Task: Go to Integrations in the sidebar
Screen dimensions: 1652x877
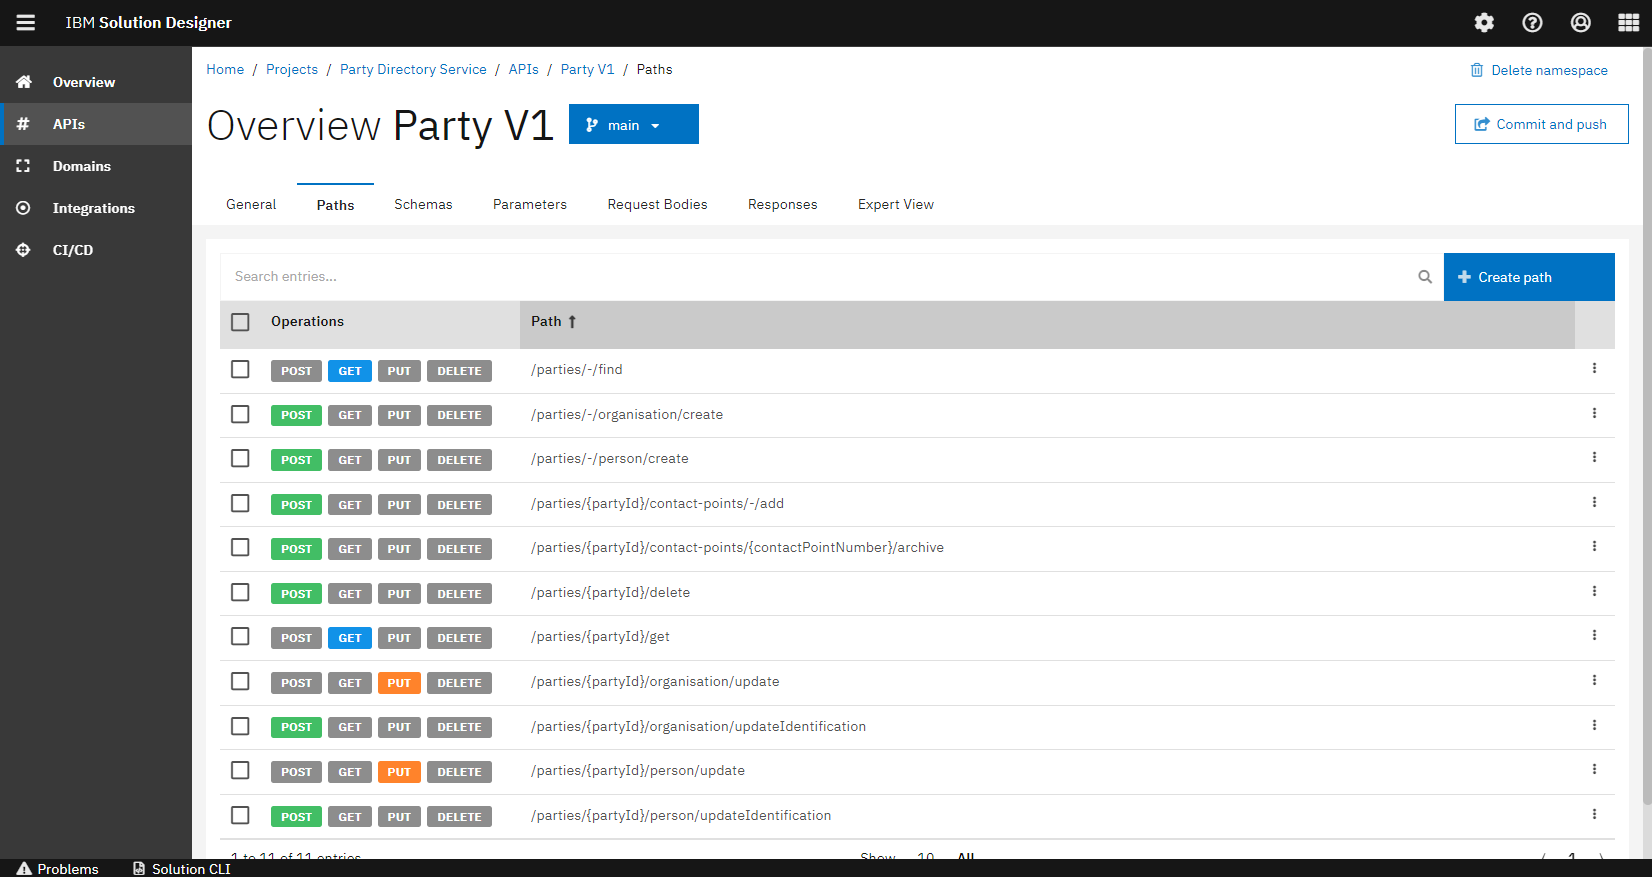Action: (93, 208)
